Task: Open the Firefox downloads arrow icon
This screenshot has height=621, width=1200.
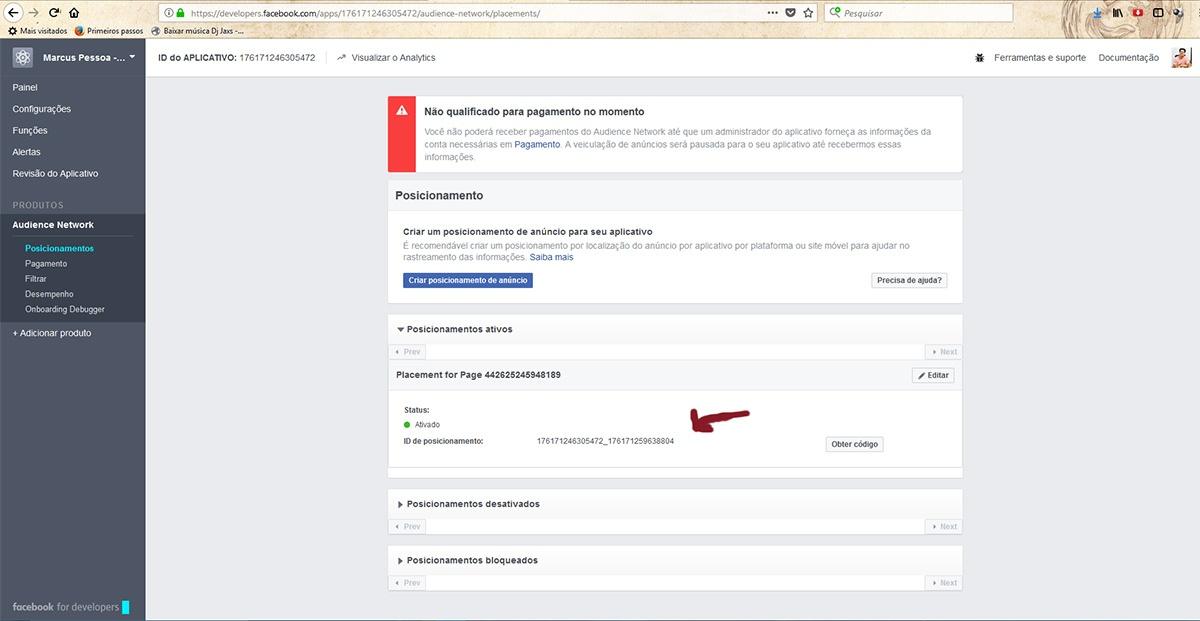Action: (1098, 13)
